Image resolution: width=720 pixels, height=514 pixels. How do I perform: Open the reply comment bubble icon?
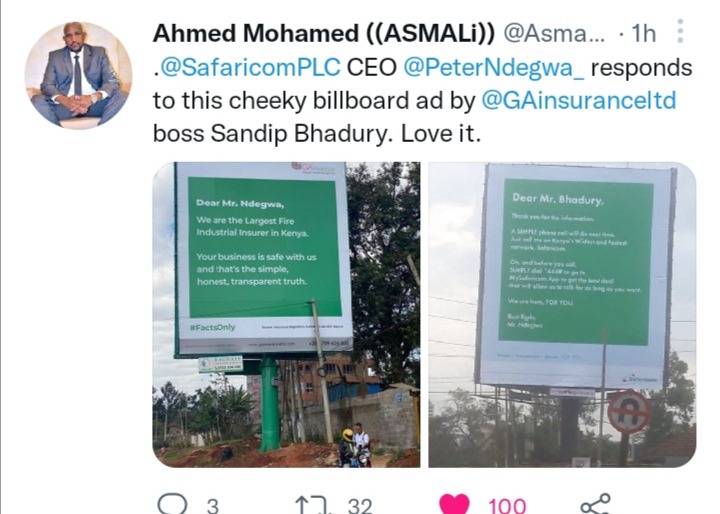pyautogui.click(x=172, y=504)
